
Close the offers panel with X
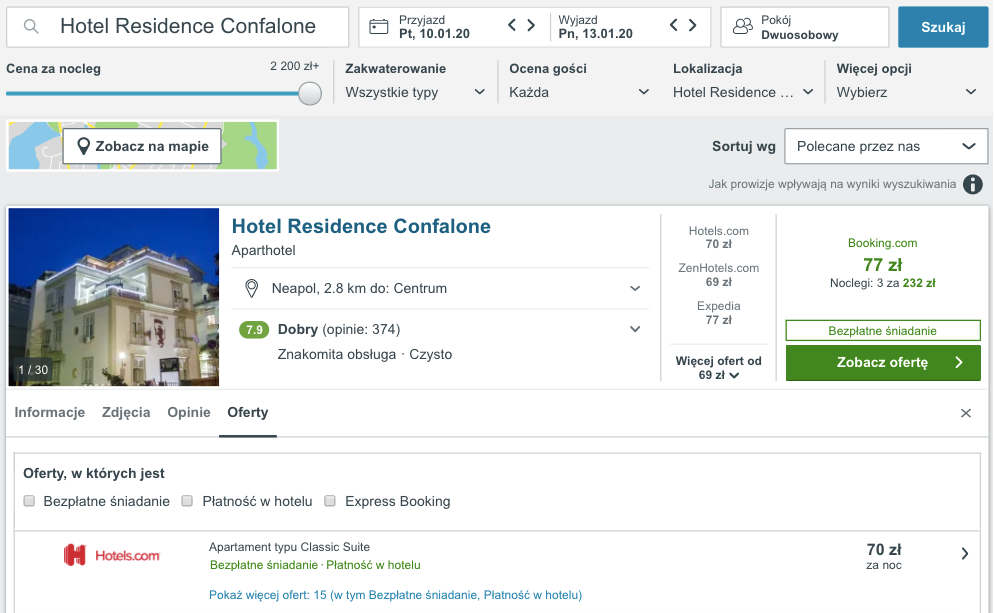click(965, 413)
